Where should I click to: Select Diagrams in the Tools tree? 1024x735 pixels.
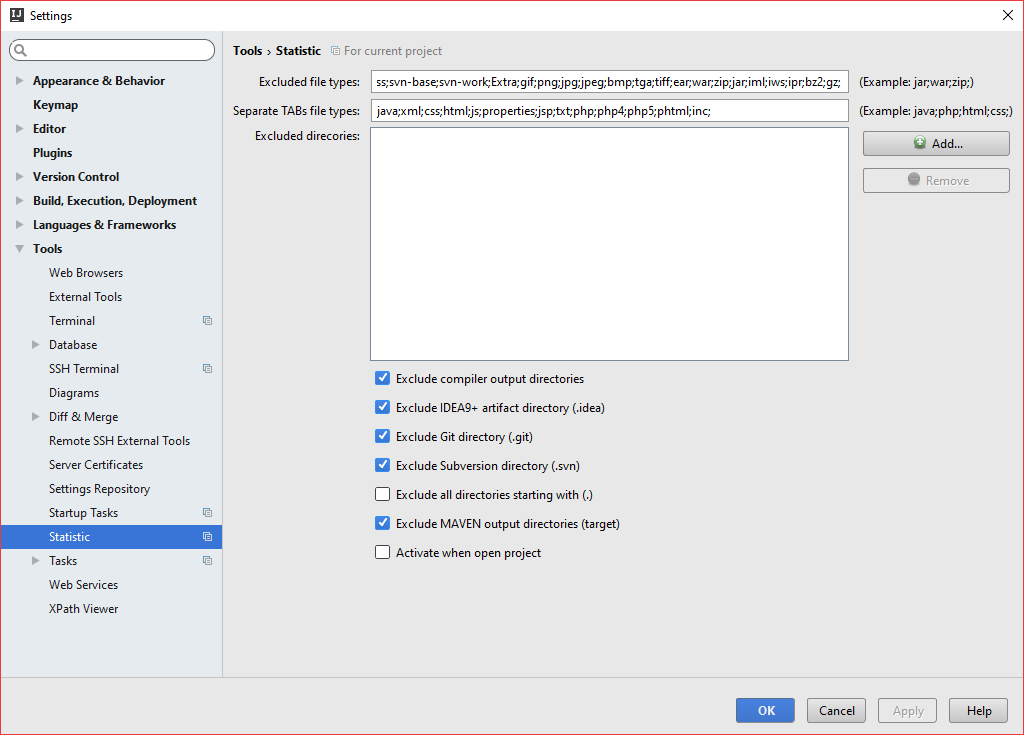click(x=74, y=393)
